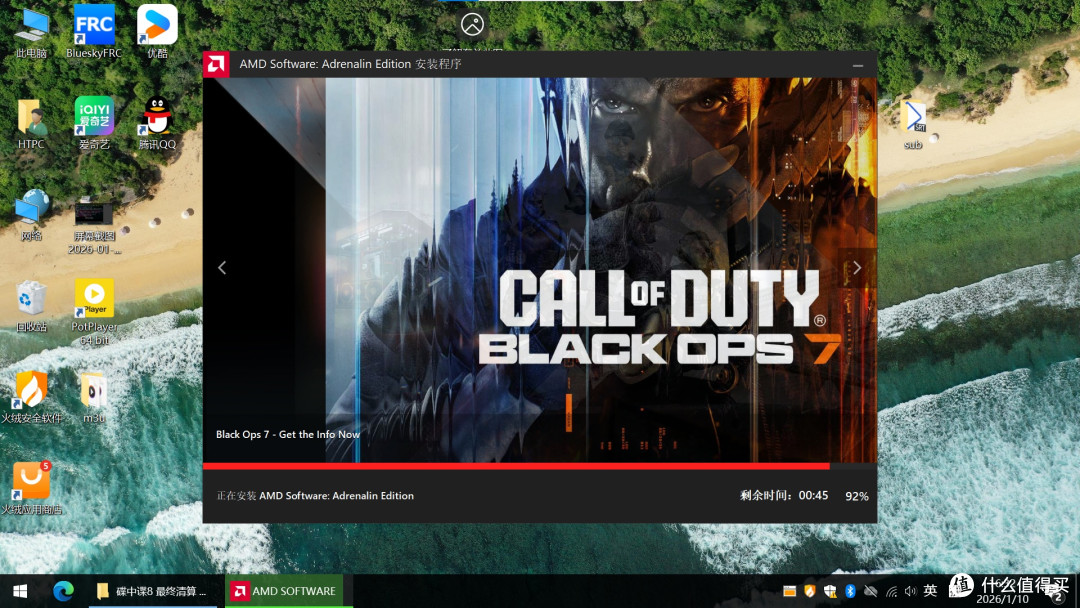Select the 火绒安全软件 desktop shortcut

pos(32,397)
